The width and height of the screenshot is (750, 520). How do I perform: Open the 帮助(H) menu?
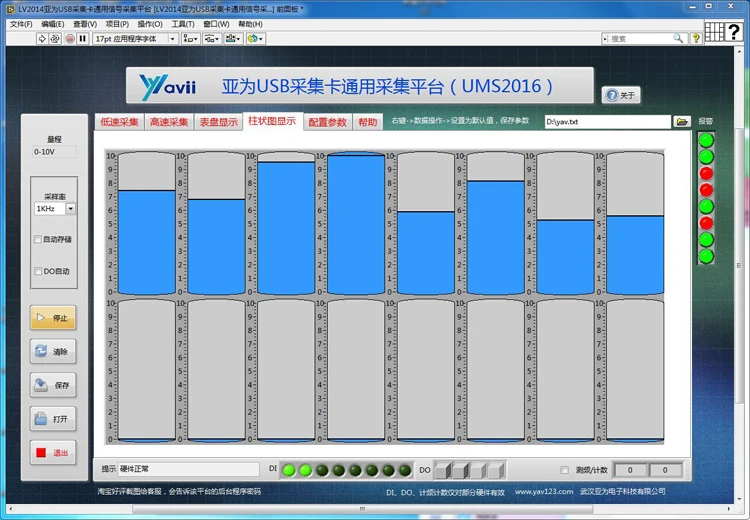(250, 24)
